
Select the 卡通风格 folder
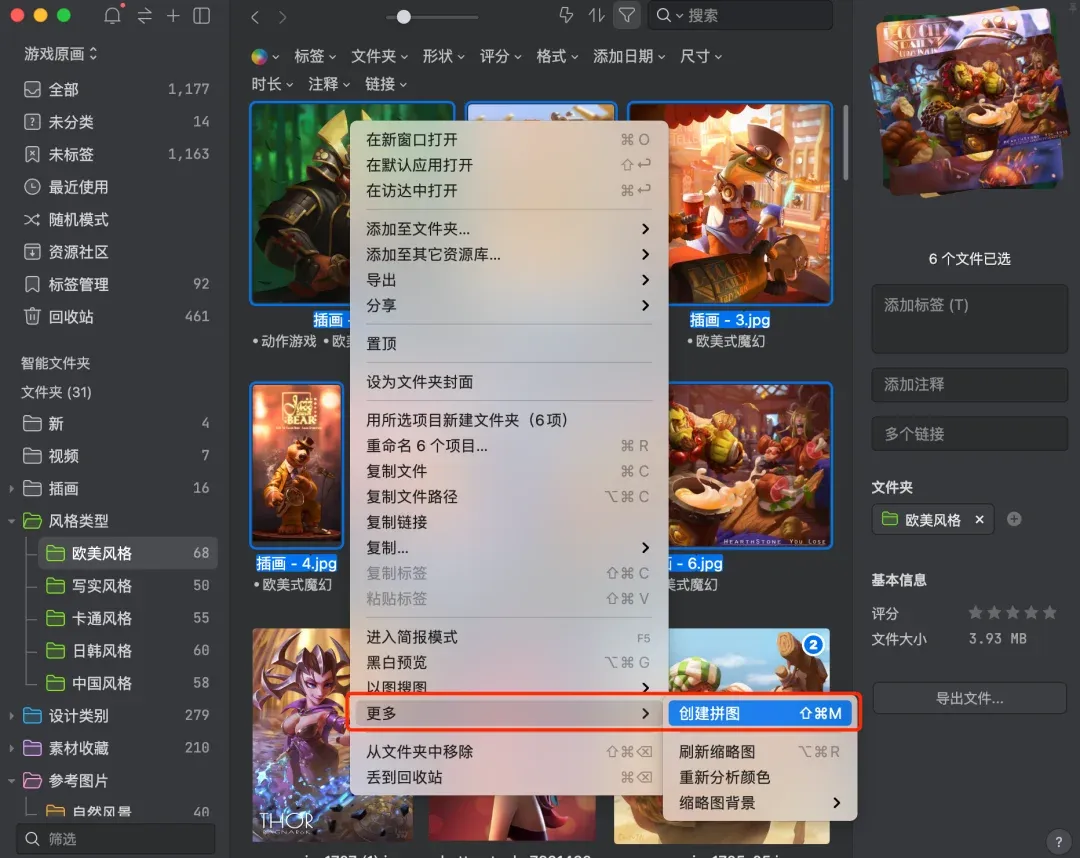[x=127, y=618]
